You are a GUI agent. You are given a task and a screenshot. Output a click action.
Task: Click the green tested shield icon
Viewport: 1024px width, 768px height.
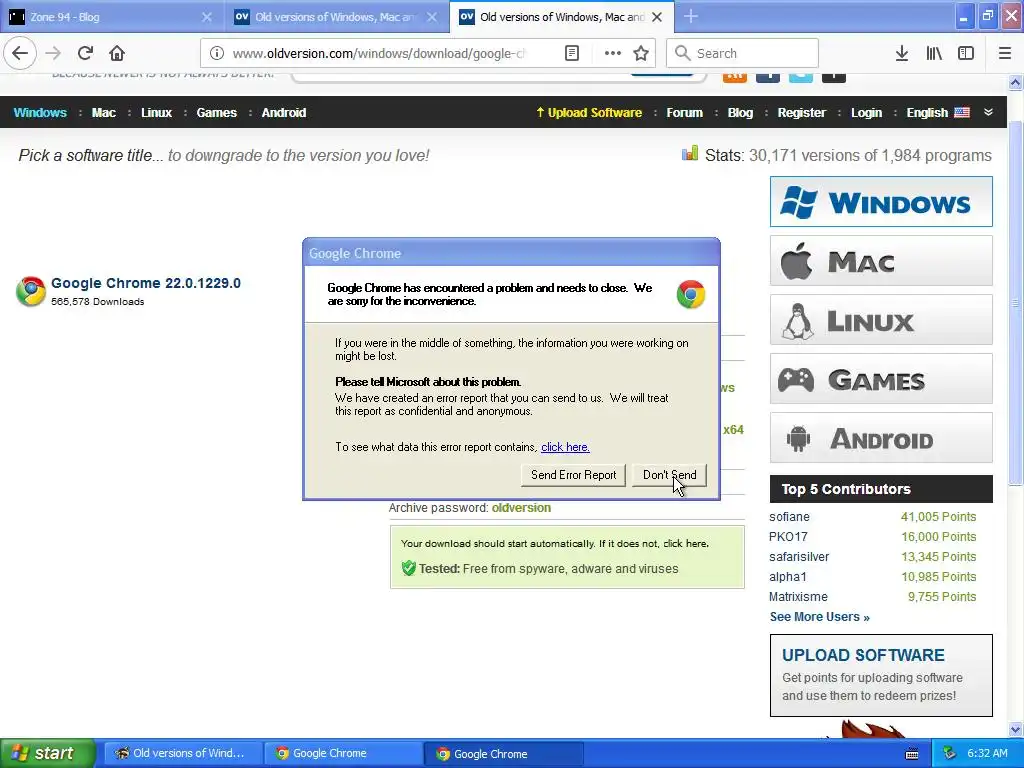[409, 568]
